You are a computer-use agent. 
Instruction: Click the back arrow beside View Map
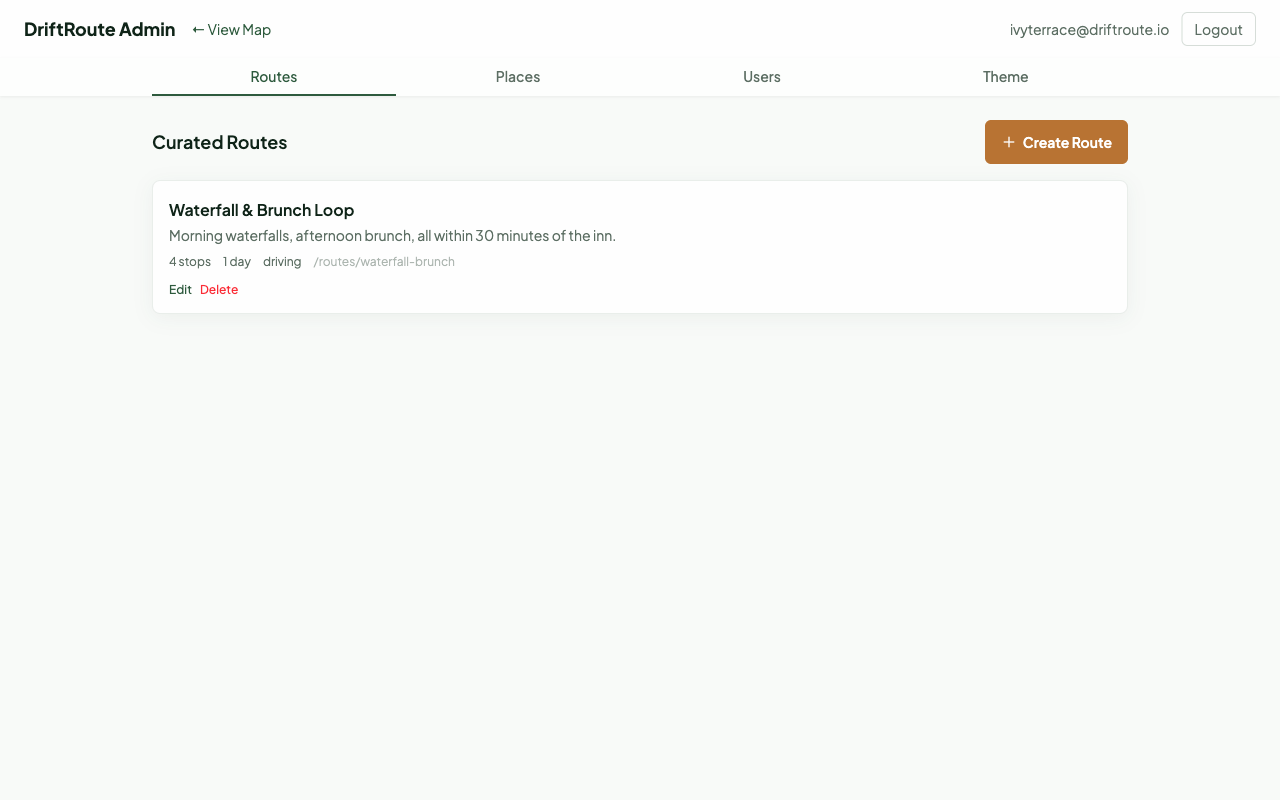pyautogui.click(x=198, y=29)
